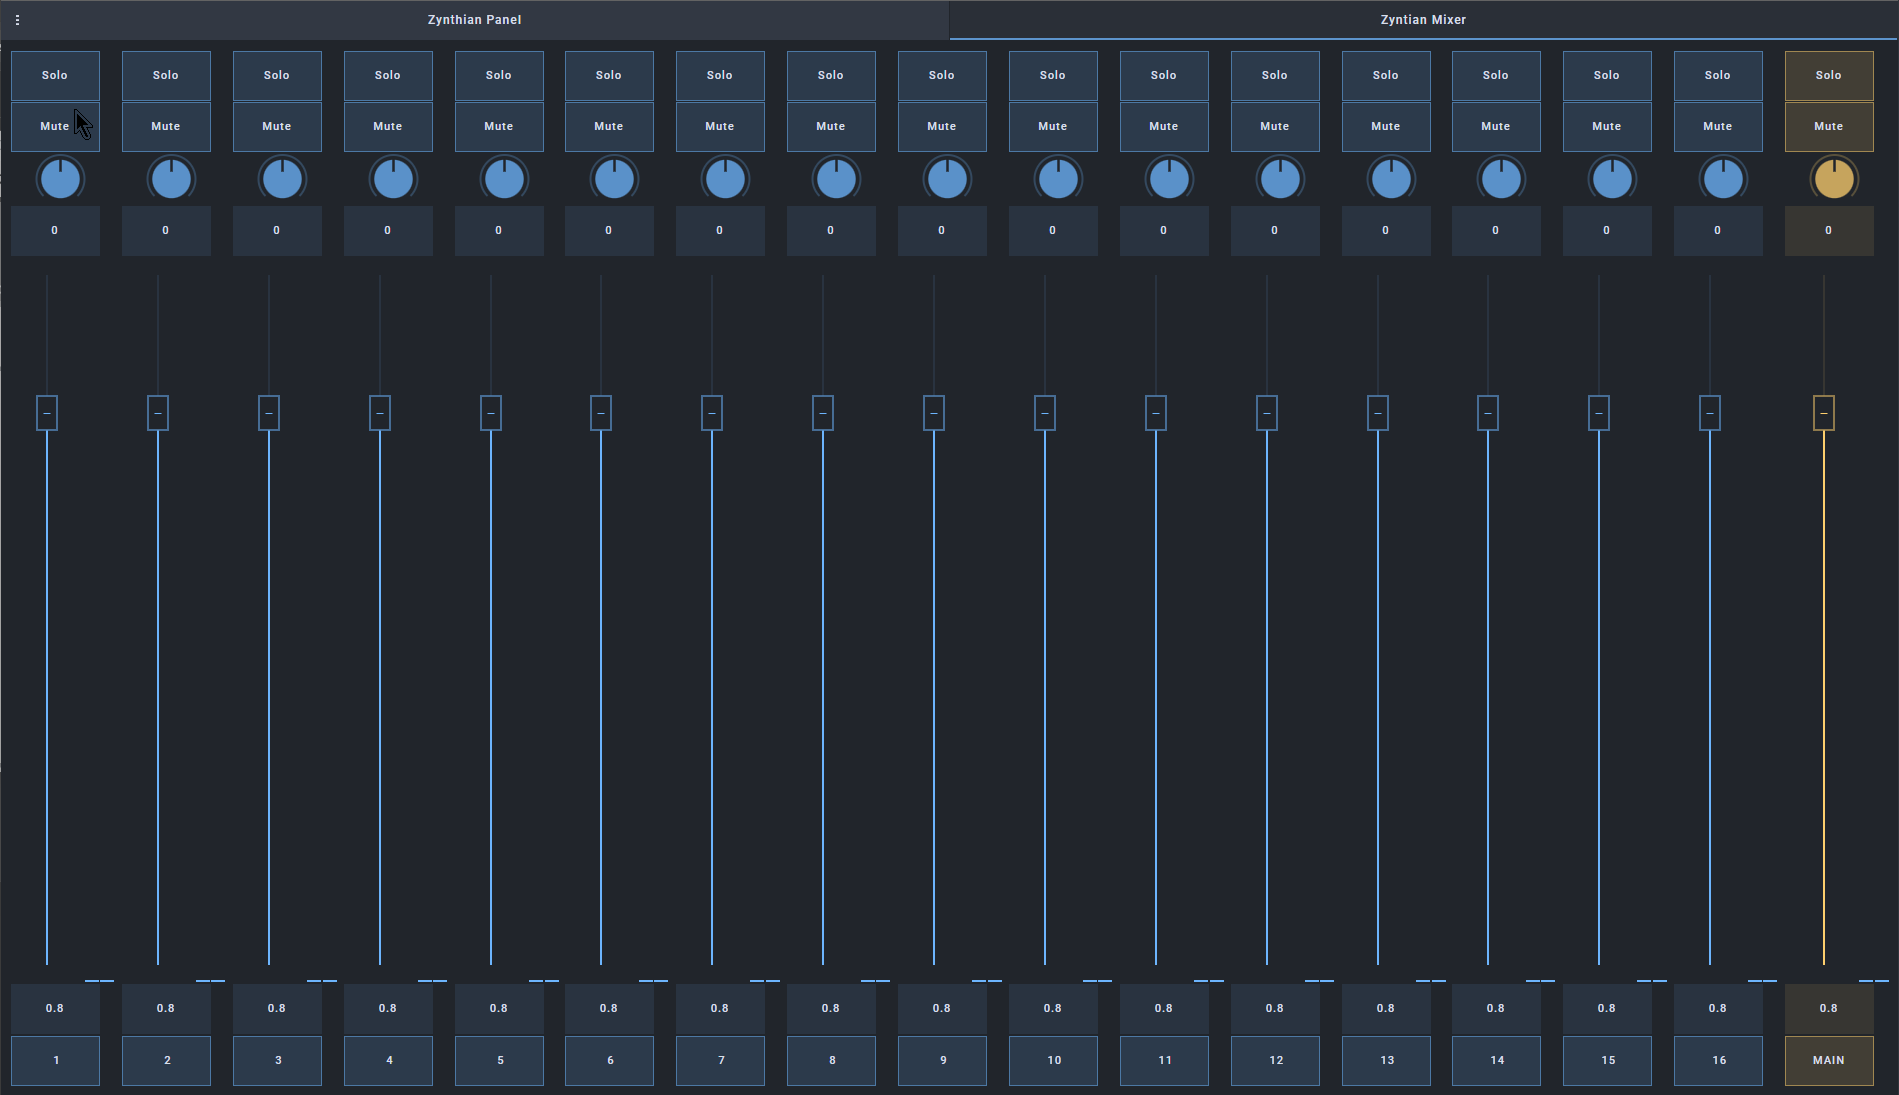This screenshot has width=1899, height=1095.
Task: Click the pan knob of channel 1
Action: coord(60,180)
